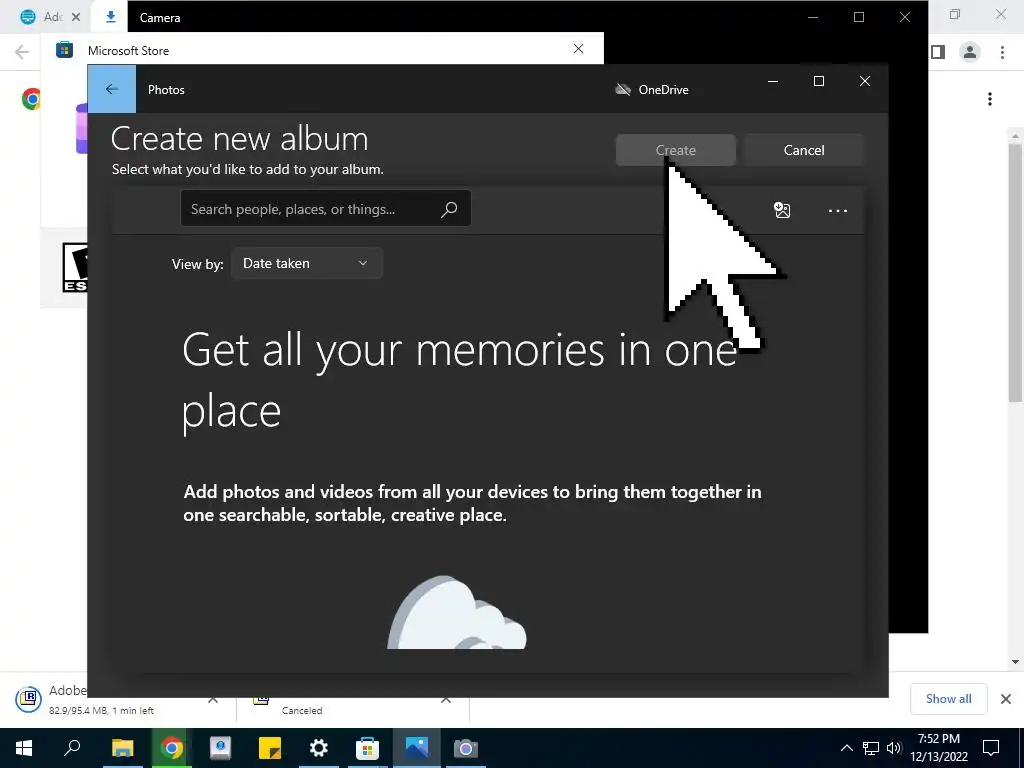Maximize the Camera window
The image size is (1024, 768).
click(859, 18)
